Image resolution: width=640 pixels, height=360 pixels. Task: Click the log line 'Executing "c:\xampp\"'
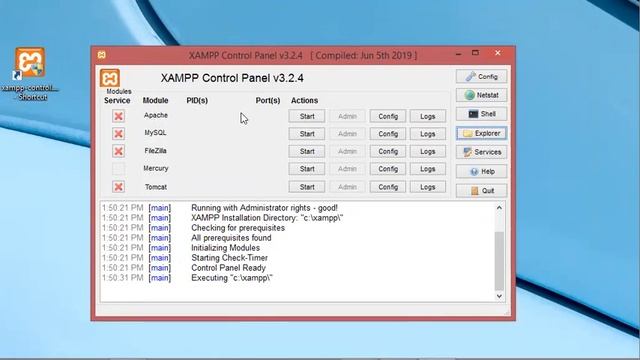point(231,278)
